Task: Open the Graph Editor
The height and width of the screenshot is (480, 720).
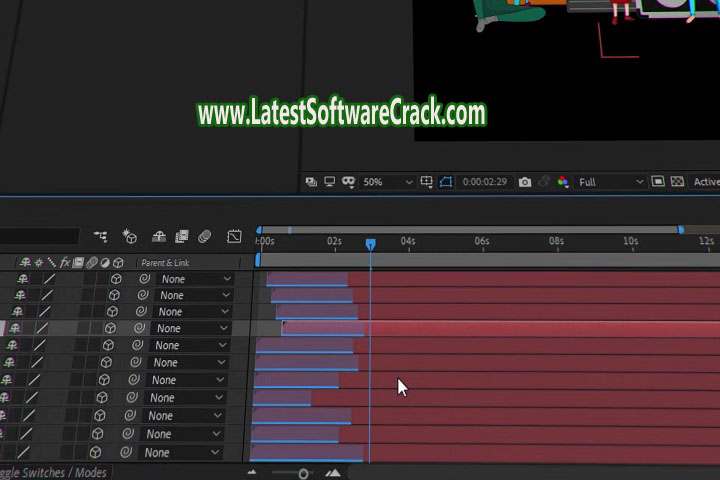Action: pyautogui.click(x=234, y=237)
